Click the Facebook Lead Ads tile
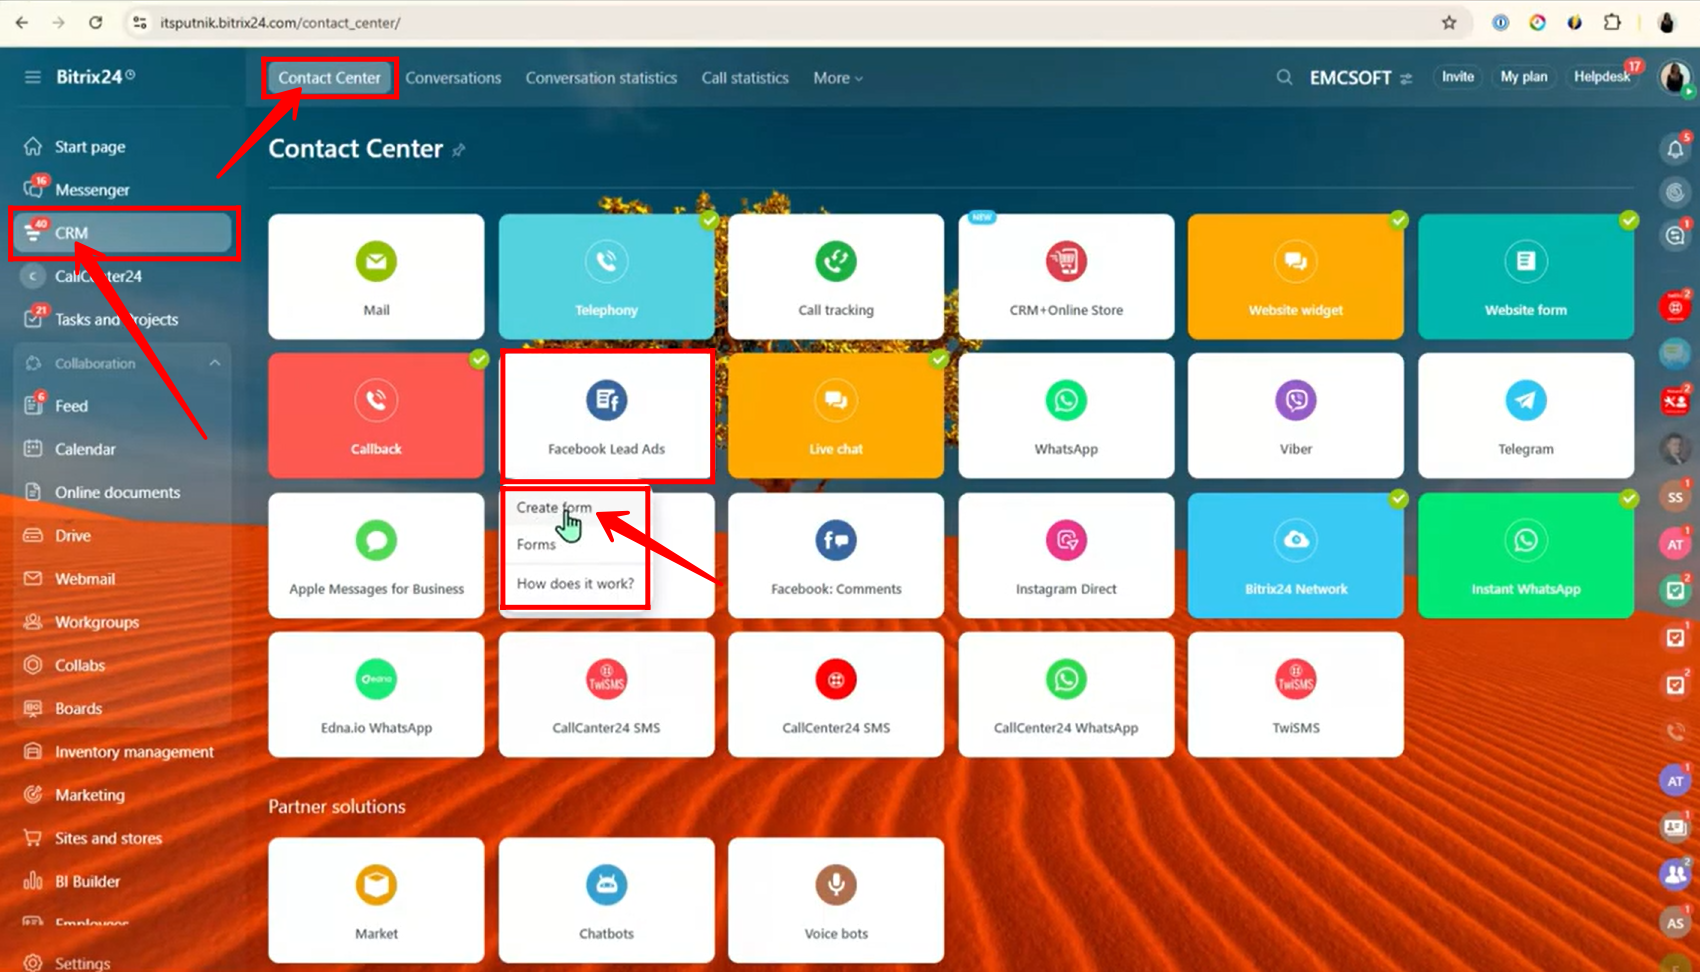 coord(606,416)
